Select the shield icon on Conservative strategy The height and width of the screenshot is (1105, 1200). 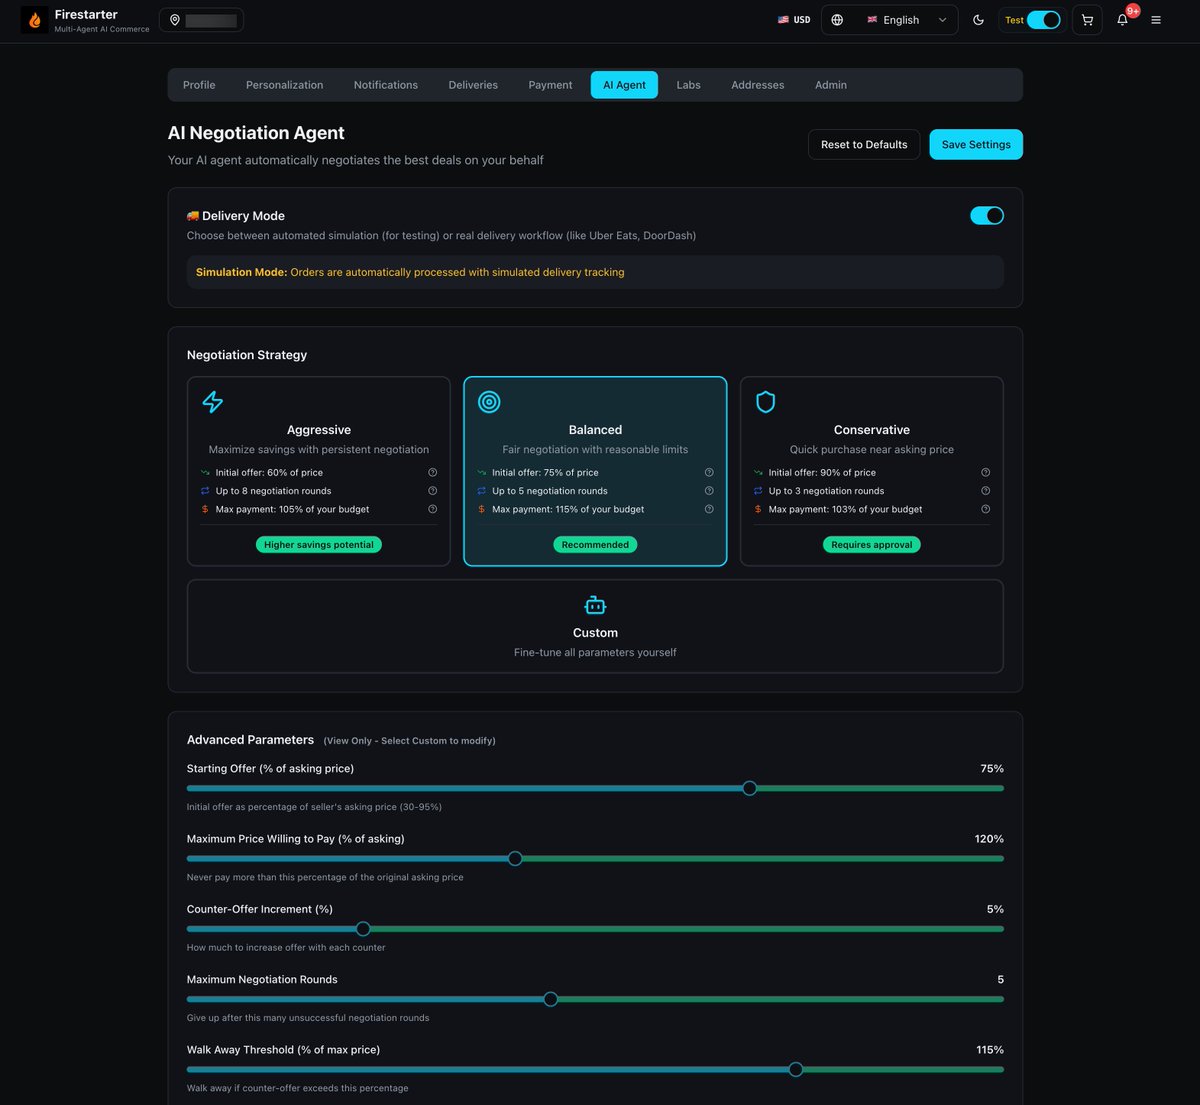[765, 401]
